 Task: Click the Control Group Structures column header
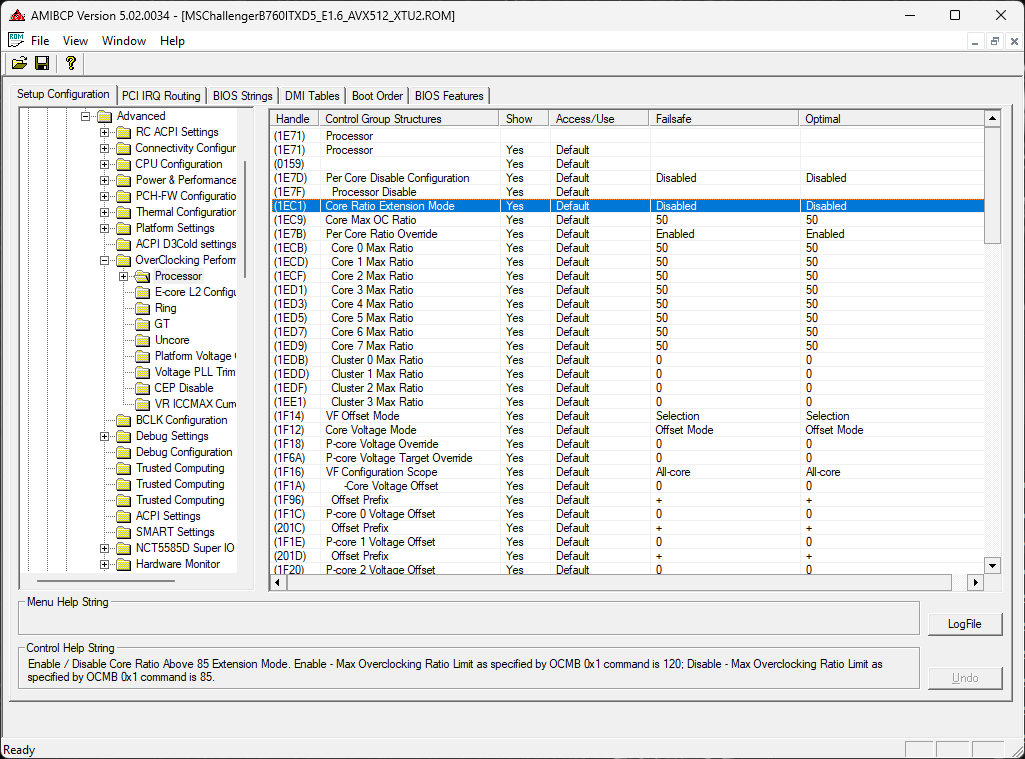click(x=409, y=119)
